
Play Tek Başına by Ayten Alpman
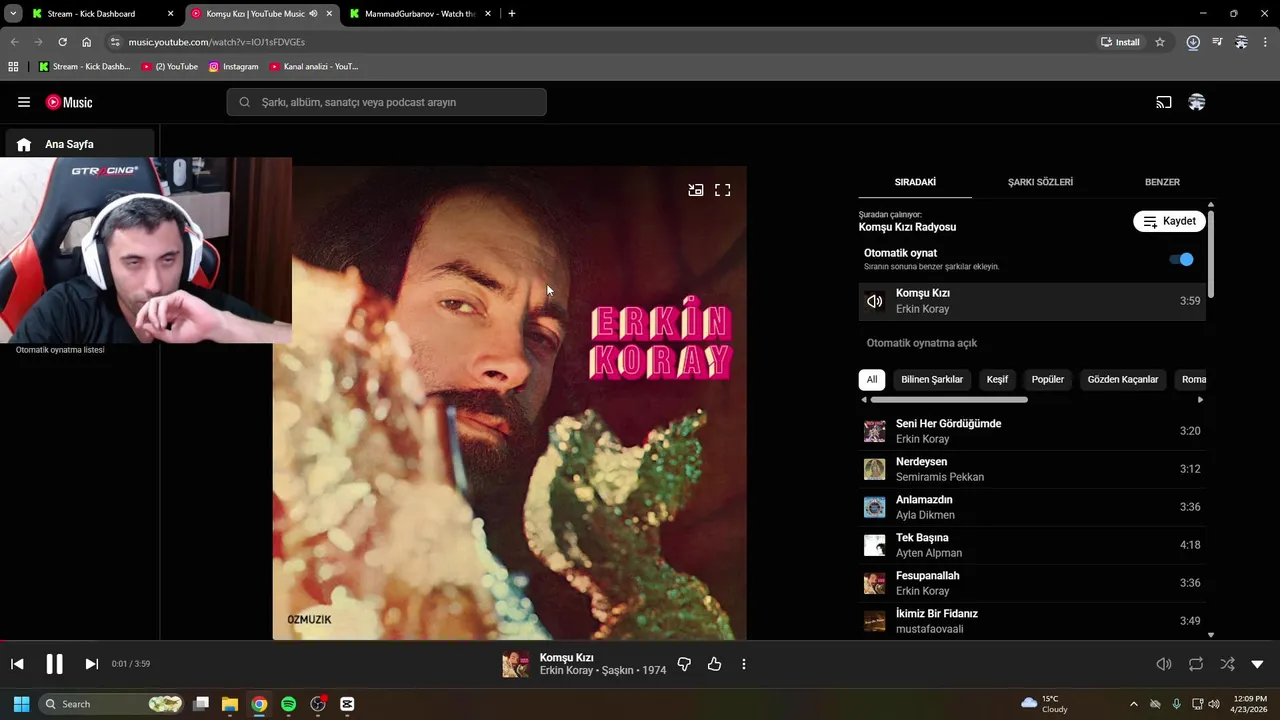coord(1032,545)
